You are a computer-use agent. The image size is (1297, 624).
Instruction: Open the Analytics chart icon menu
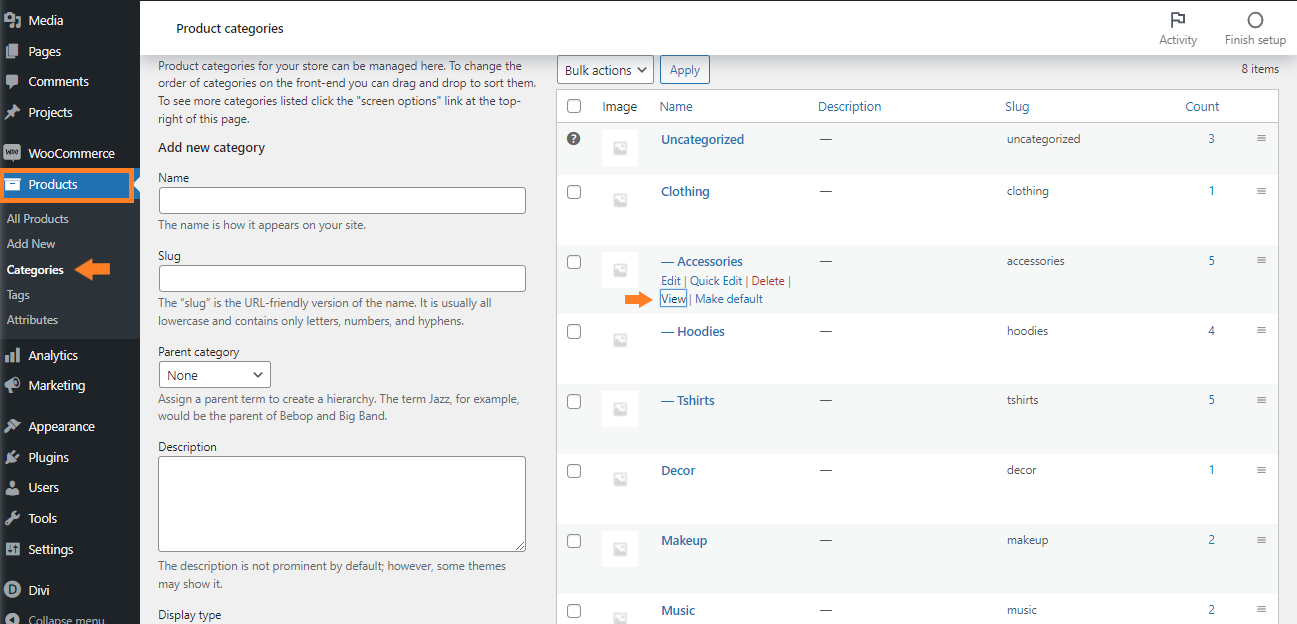tap(13, 355)
